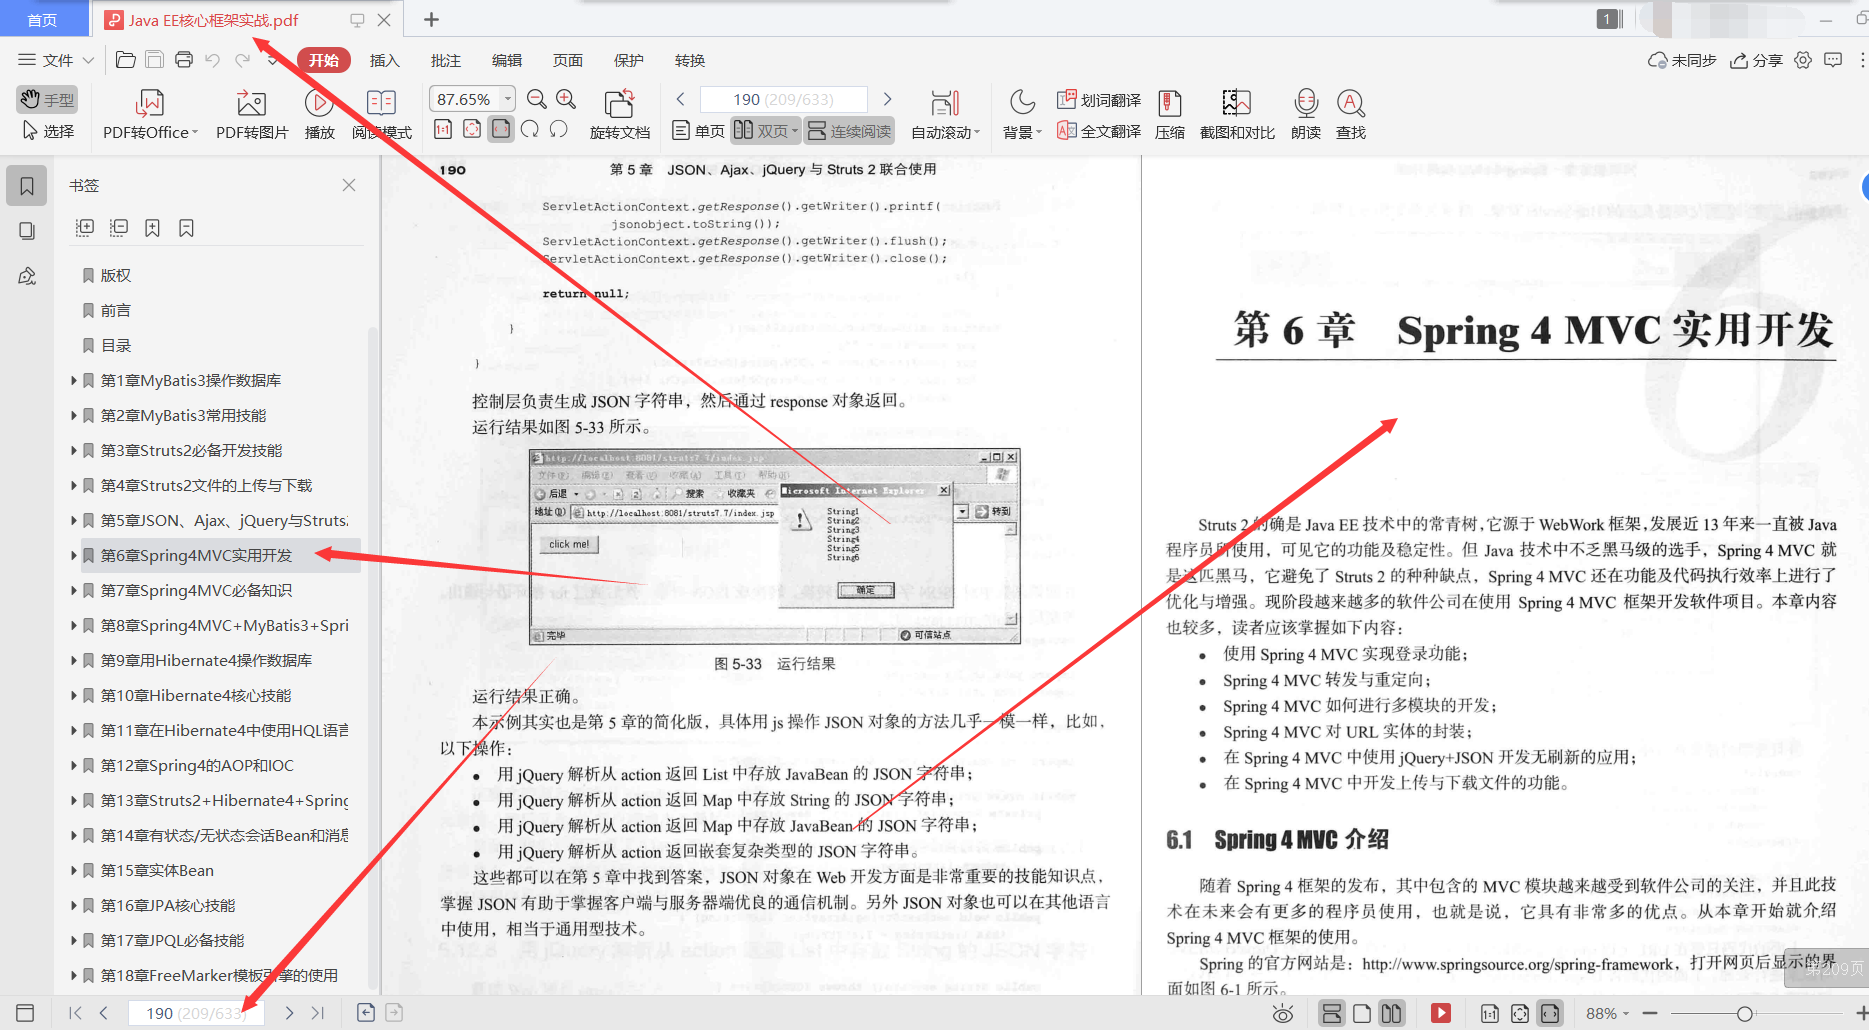Switch to the 插入 tab
Viewport: 1869px width, 1030px height.
point(384,60)
